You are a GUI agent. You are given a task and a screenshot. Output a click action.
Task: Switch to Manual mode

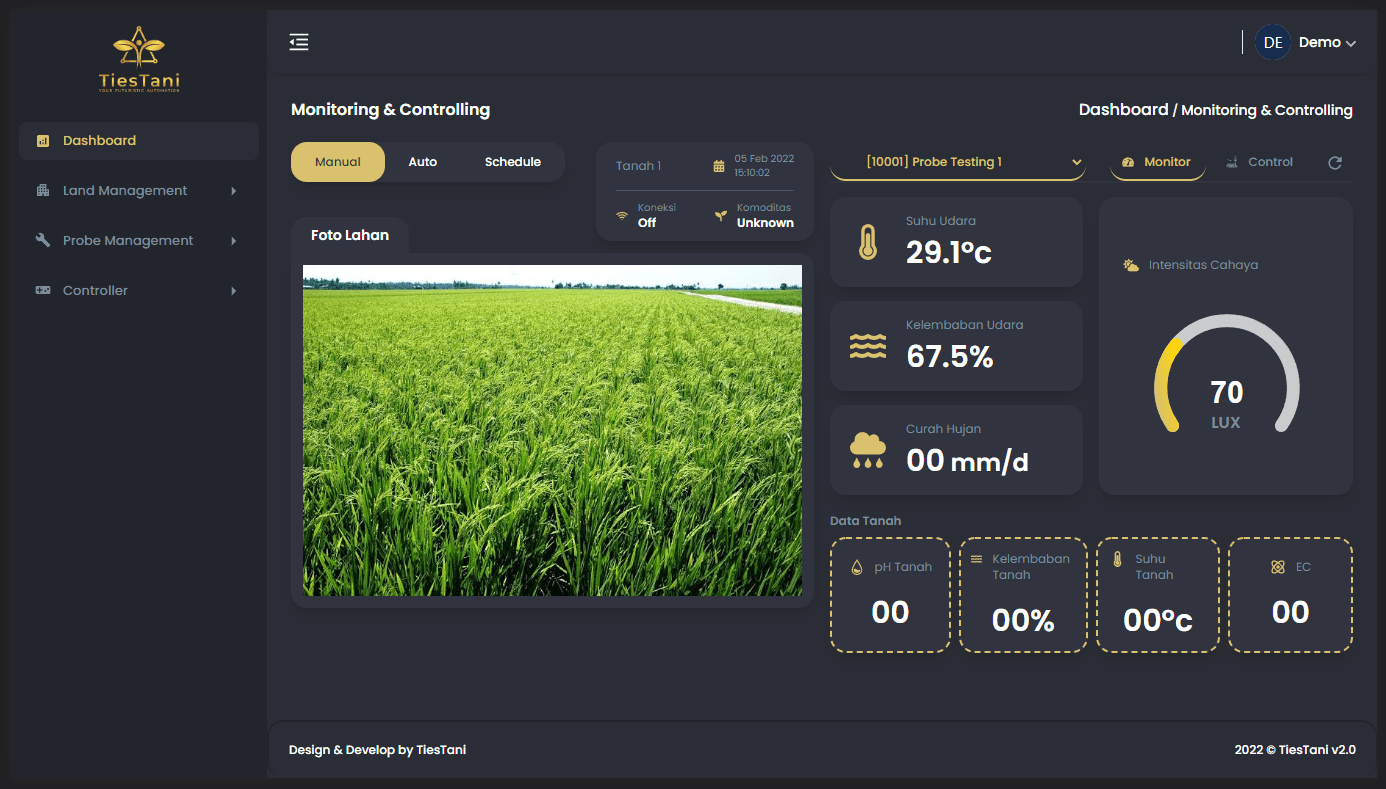(x=337, y=162)
